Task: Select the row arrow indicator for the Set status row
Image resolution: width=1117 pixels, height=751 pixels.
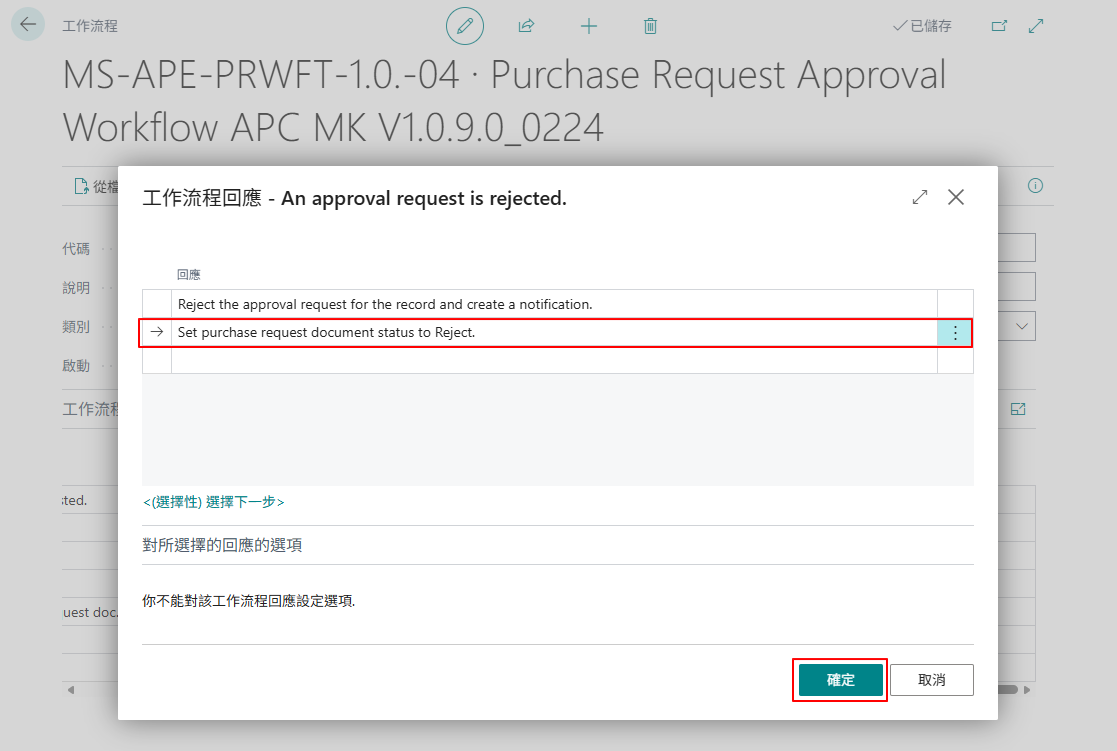Action: pos(157,332)
